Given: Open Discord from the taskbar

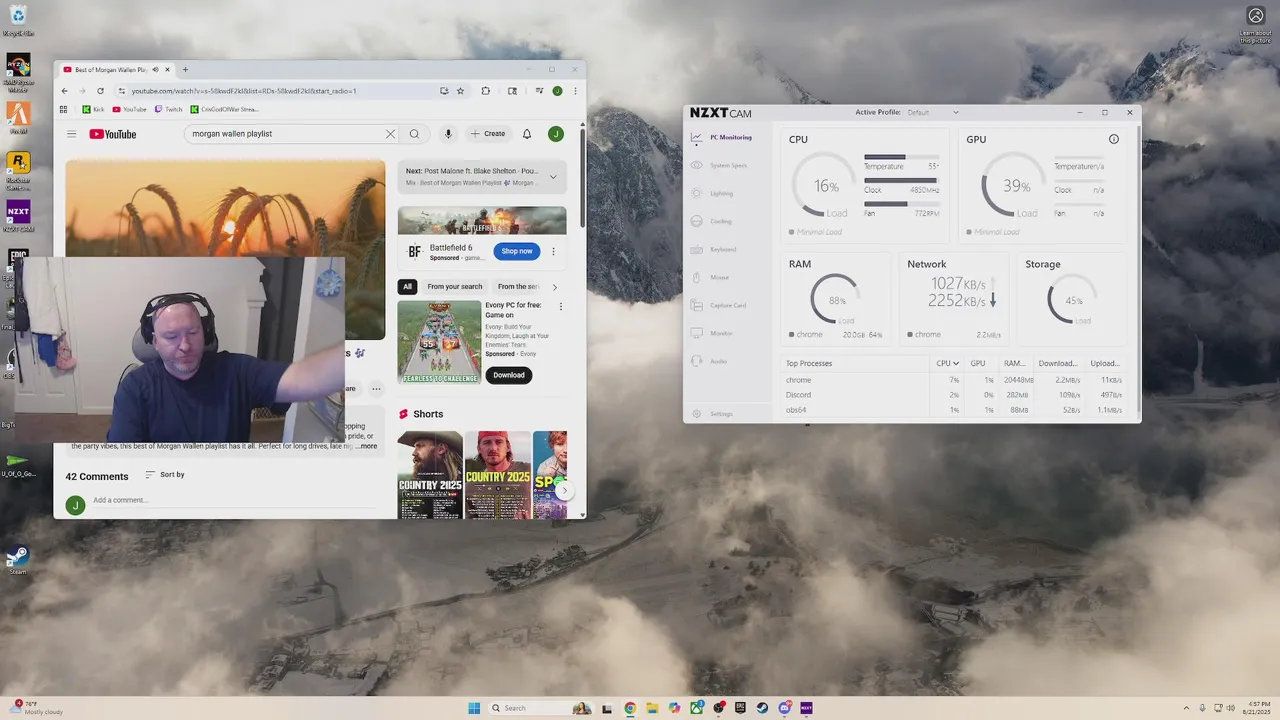Looking at the screenshot, I should (x=784, y=708).
